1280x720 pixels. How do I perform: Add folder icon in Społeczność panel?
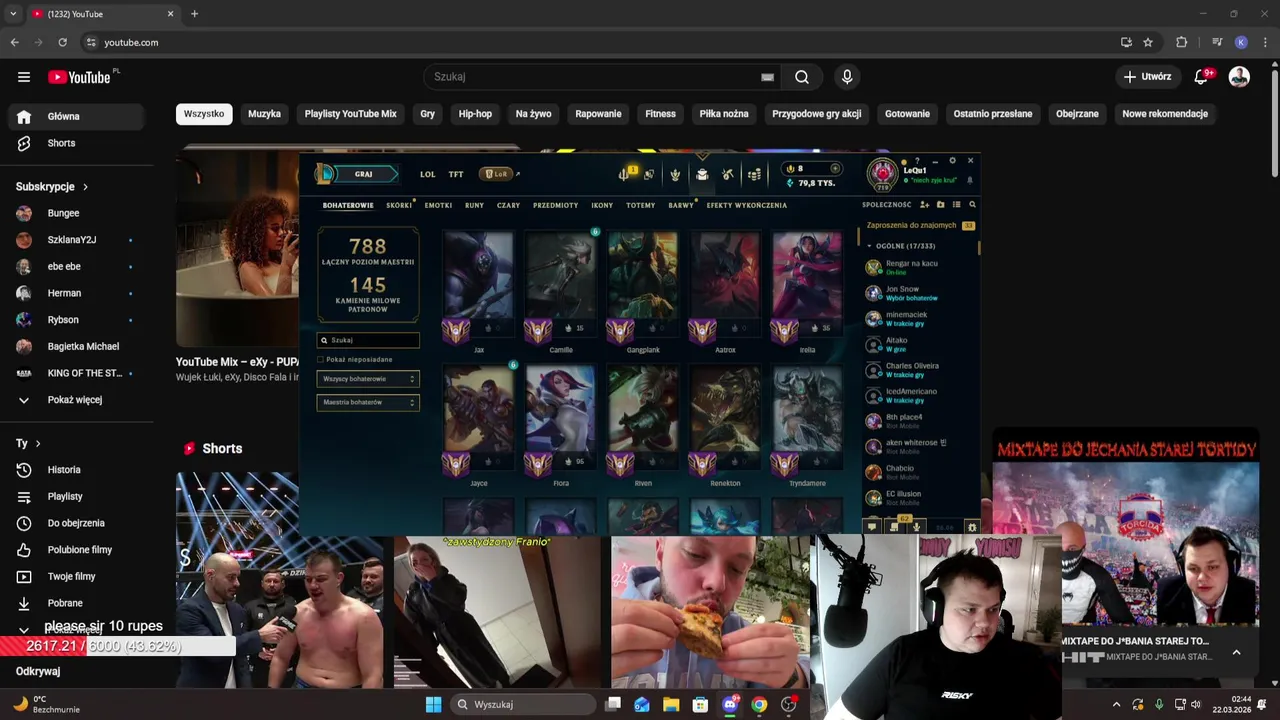pyautogui.click(x=940, y=205)
